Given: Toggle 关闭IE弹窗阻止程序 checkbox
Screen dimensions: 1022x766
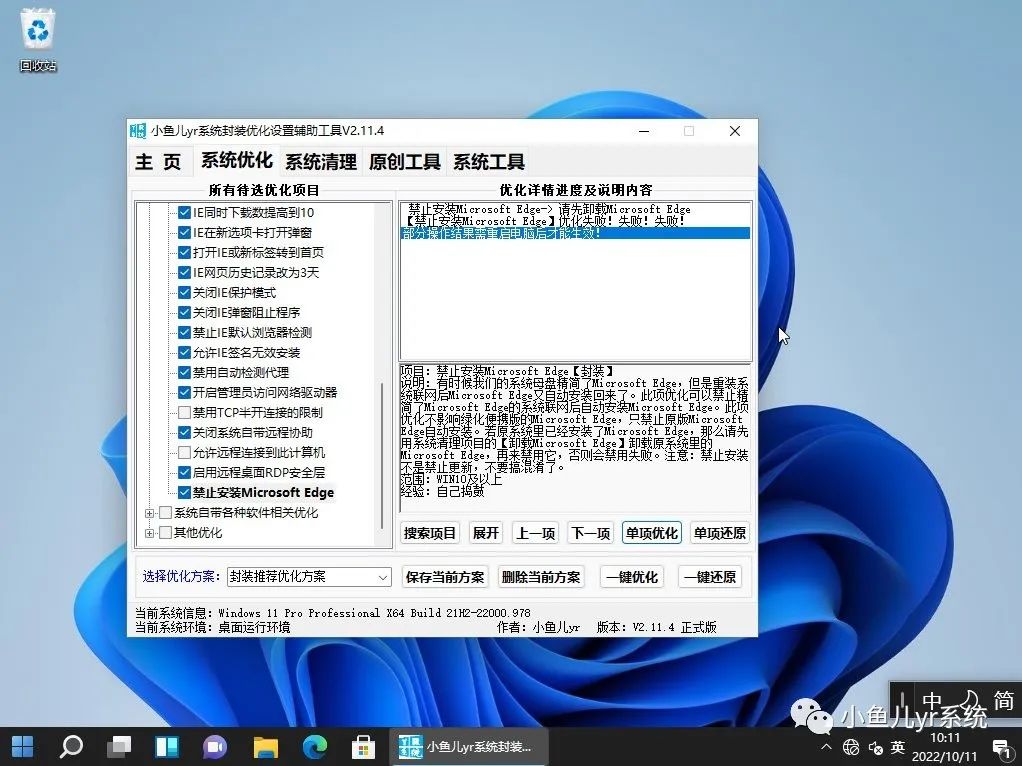Looking at the screenshot, I should [184, 313].
